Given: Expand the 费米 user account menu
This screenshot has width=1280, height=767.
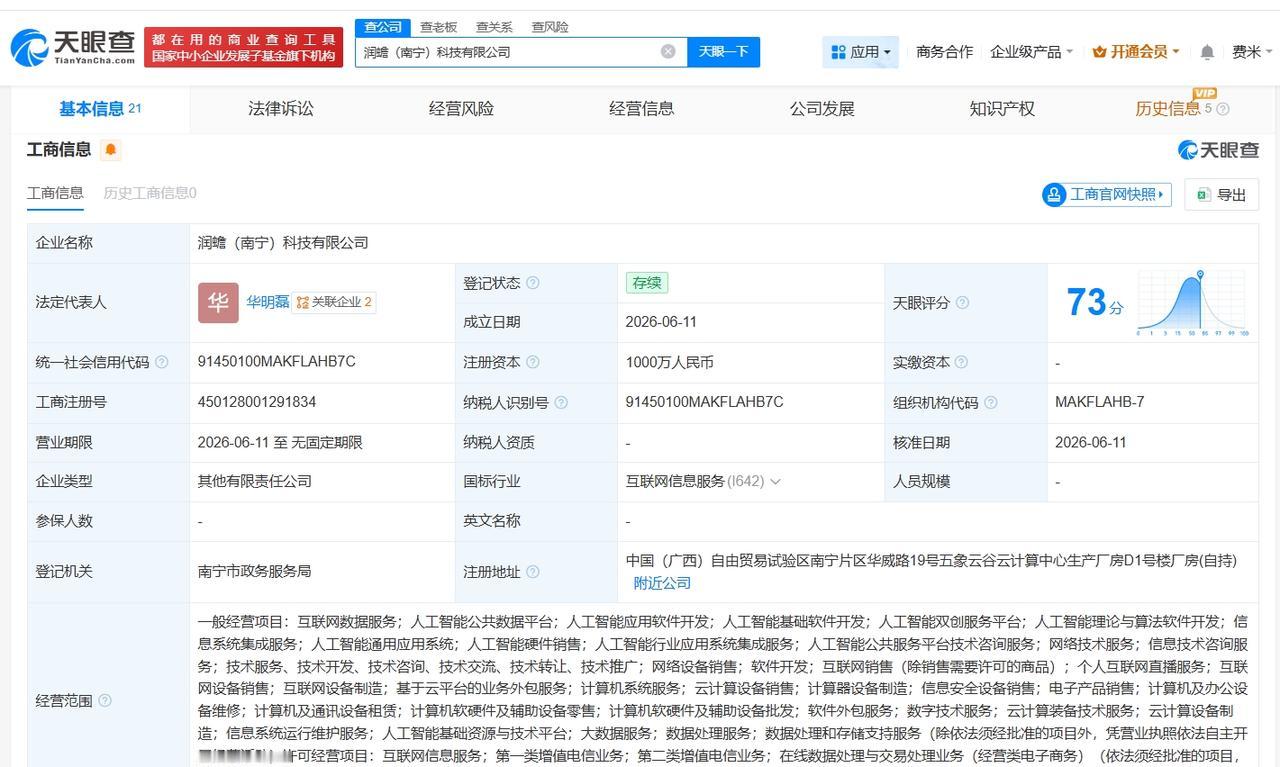Looking at the screenshot, I should pyautogui.click(x=1252, y=51).
